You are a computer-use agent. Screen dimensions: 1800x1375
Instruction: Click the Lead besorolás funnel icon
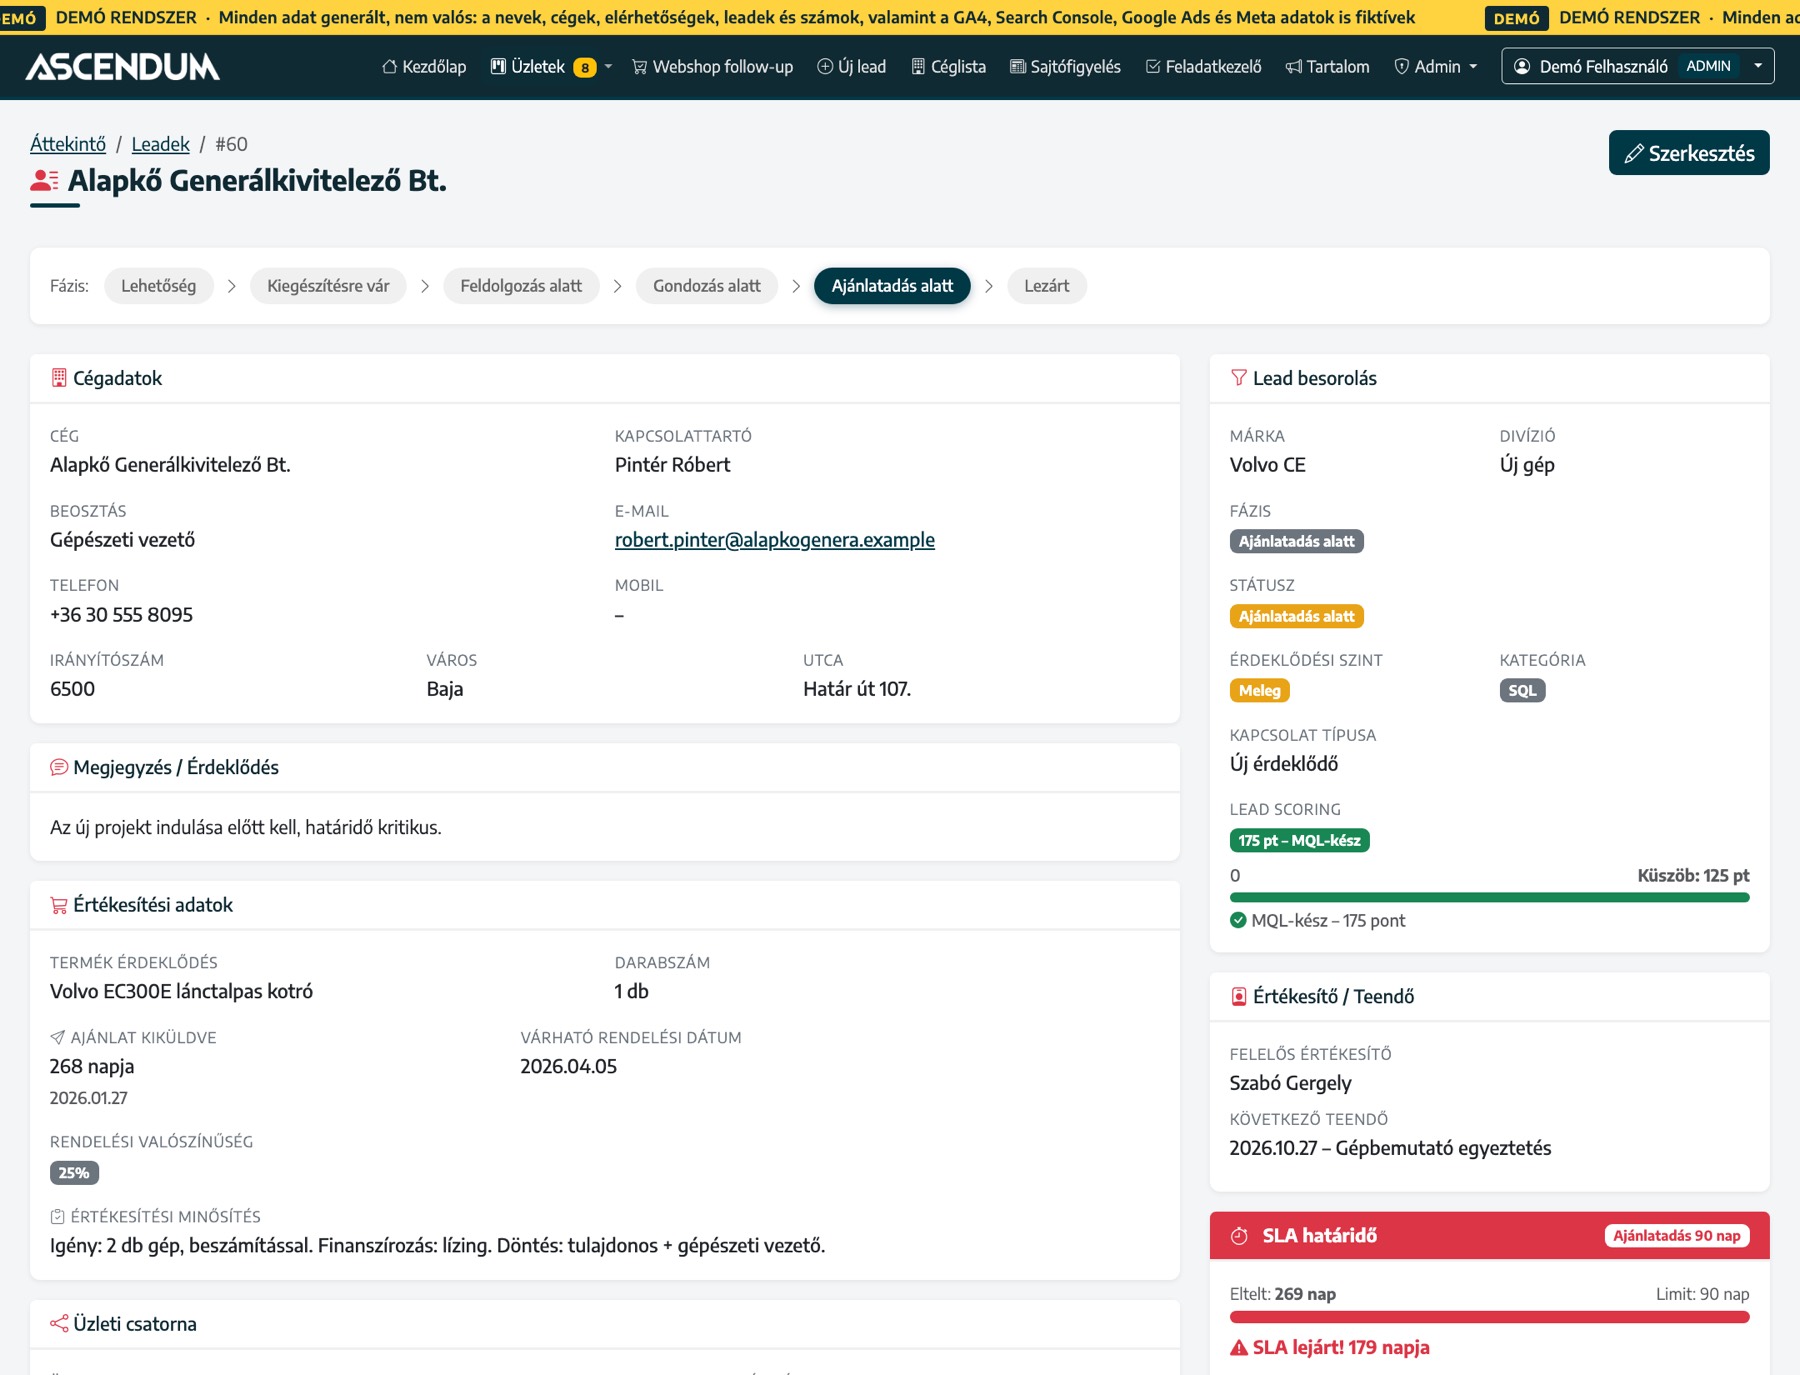(1239, 378)
